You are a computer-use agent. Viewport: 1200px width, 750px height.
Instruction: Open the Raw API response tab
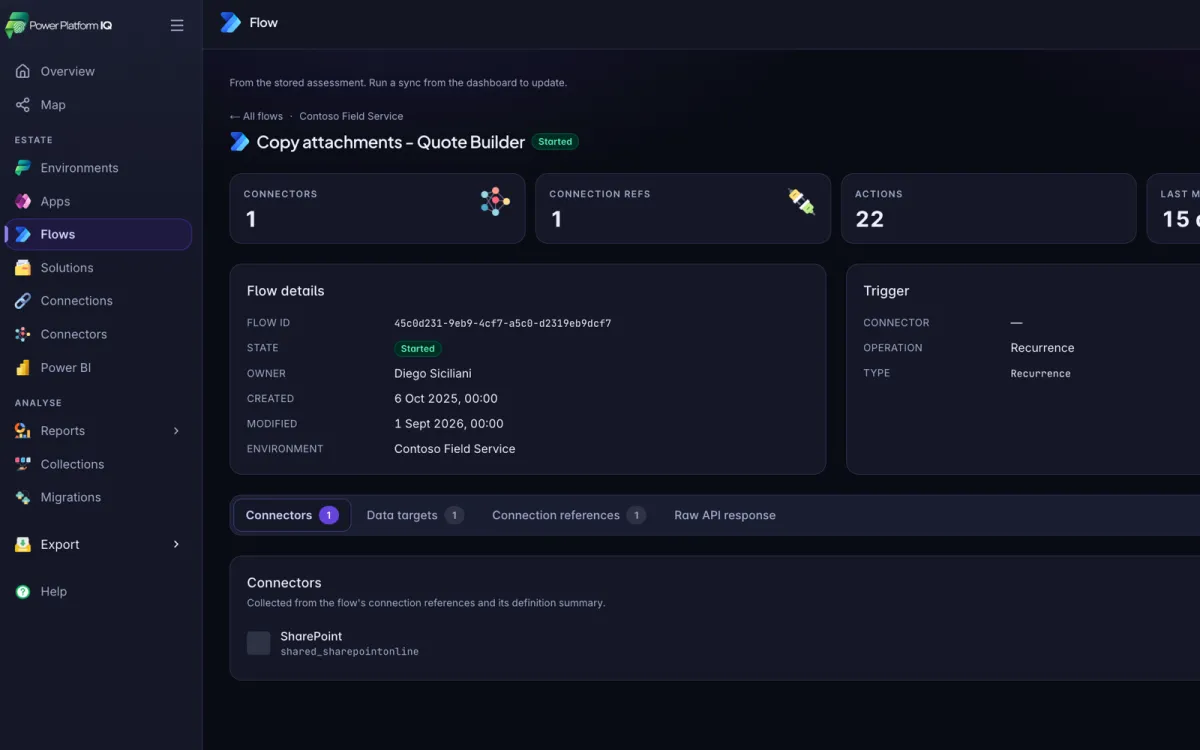coord(725,515)
